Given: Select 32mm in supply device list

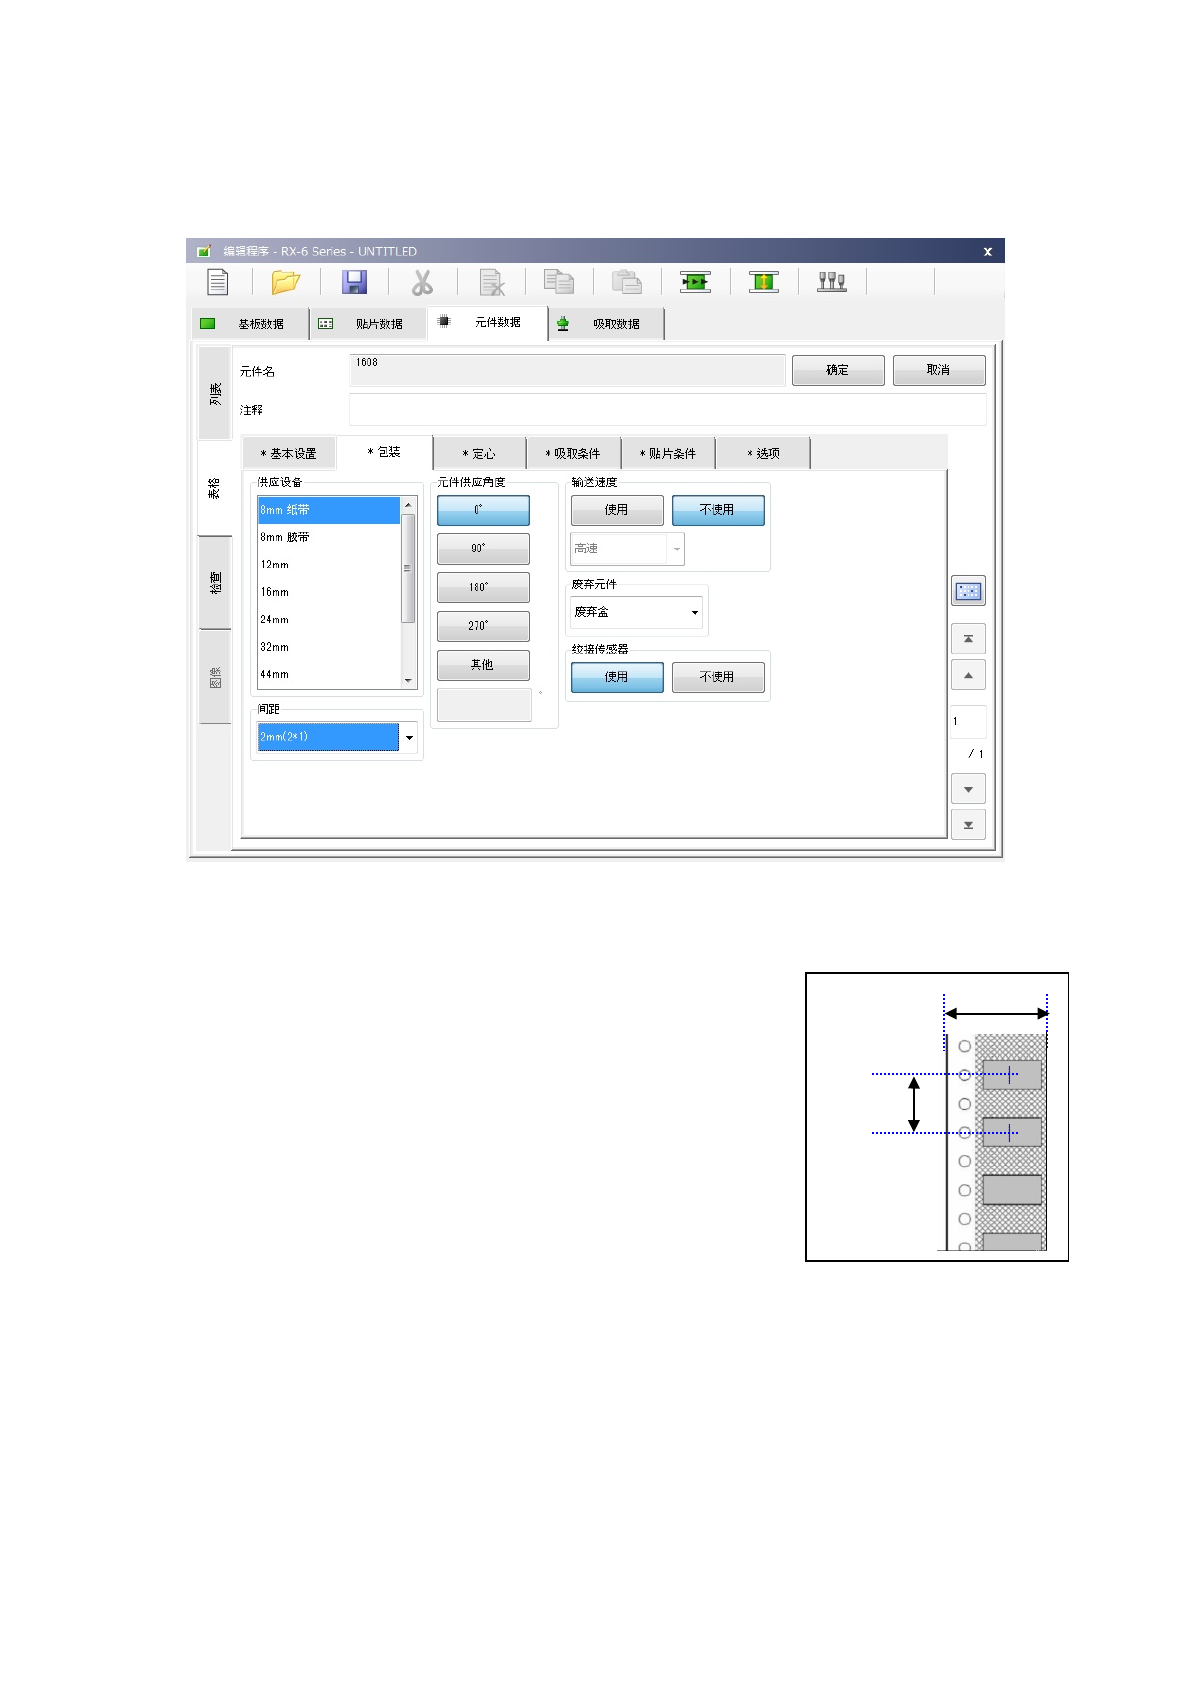Looking at the screenshot, I should 329,647.
